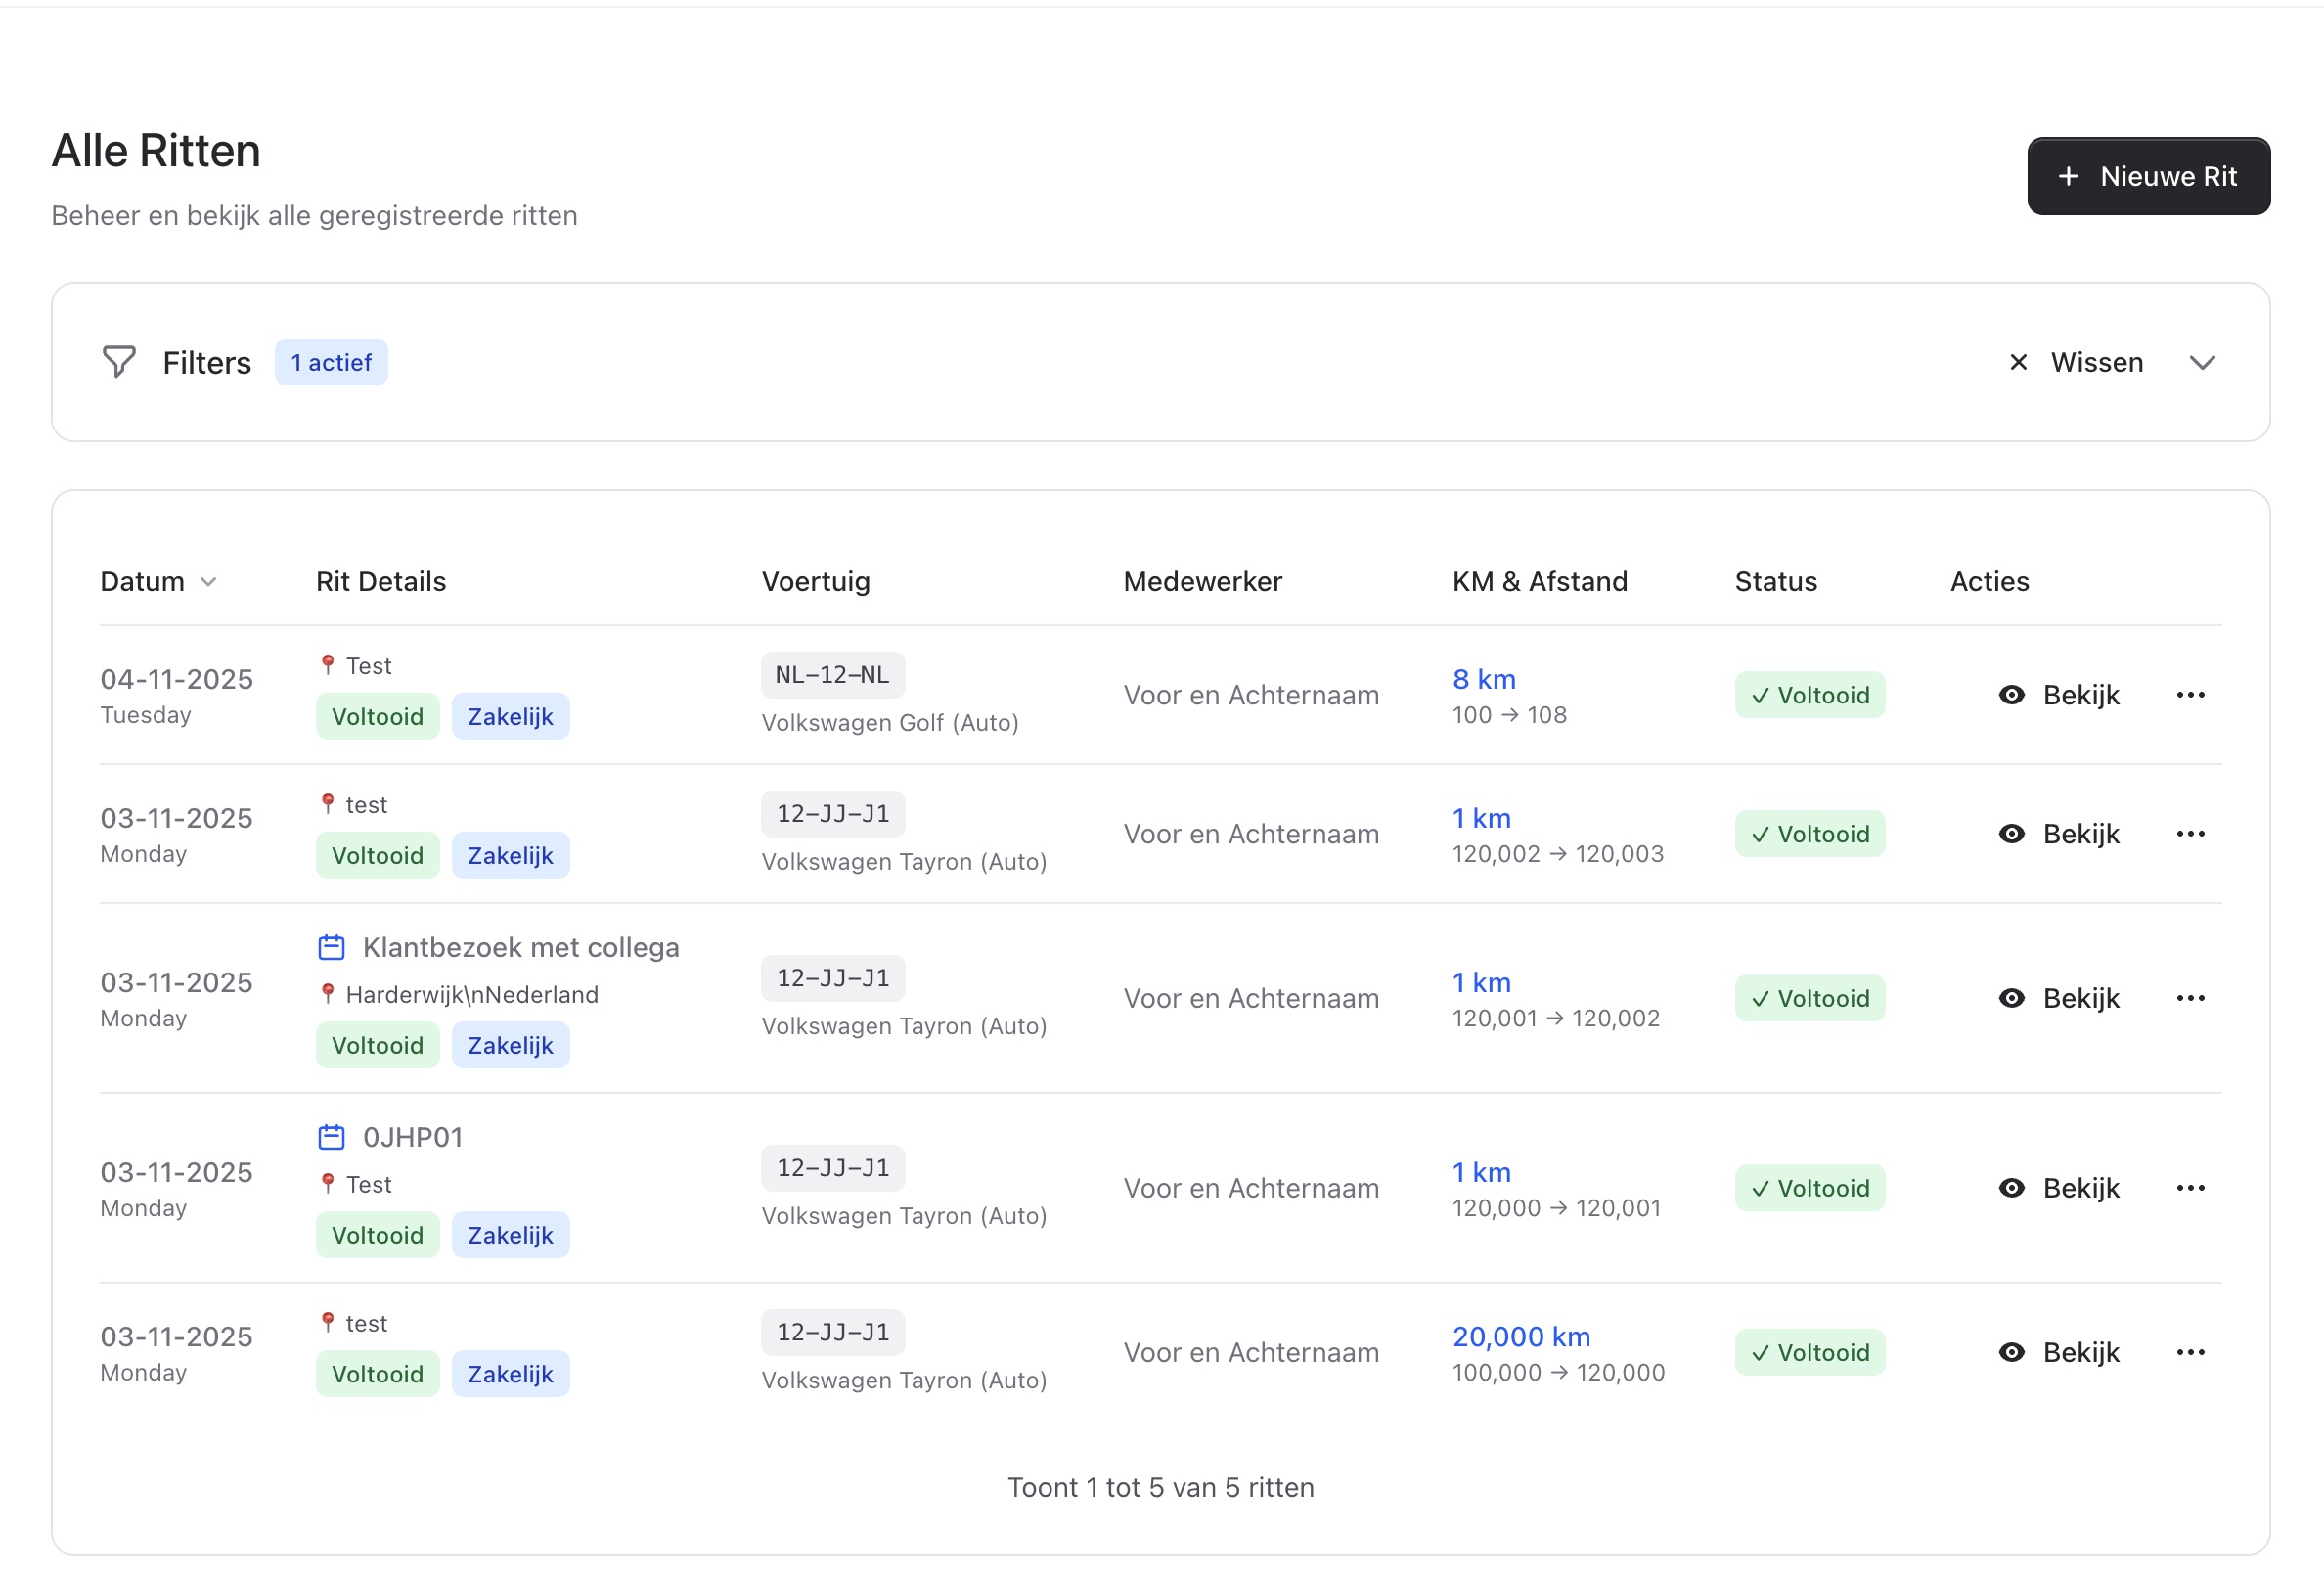Click the 04-11-2025 date cell
Image resolution: width=2324 pixels, height=1585 pixels.
pos(176,695)
